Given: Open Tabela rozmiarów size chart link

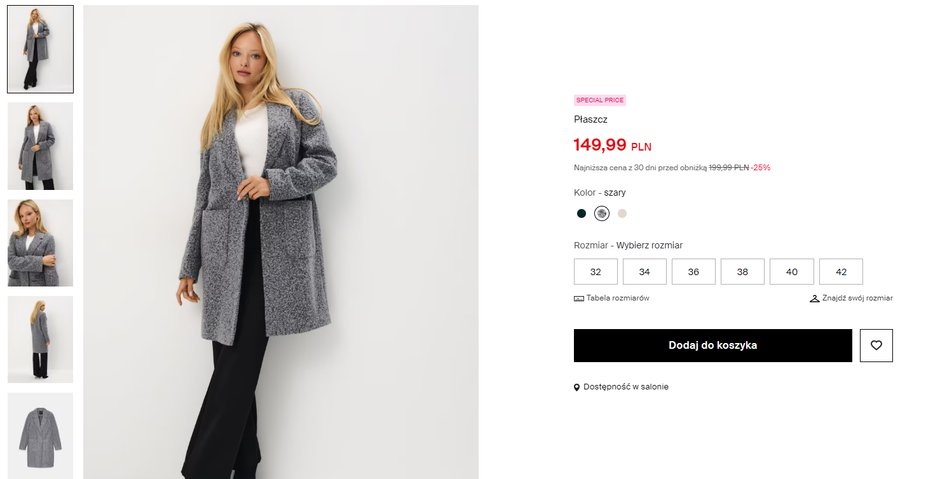Looking at the screenshot, I should point(617,298).
